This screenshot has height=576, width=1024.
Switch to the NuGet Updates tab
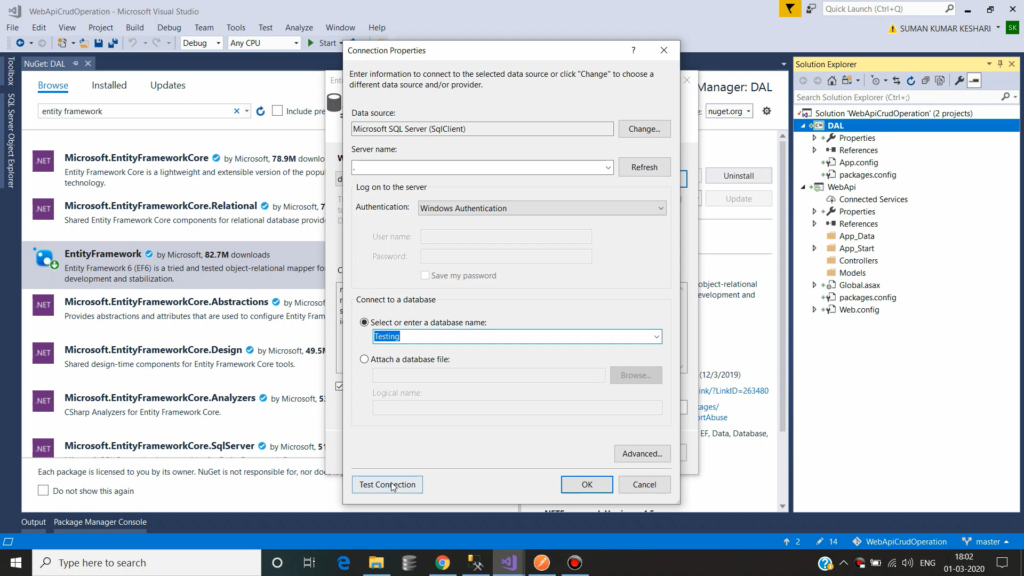tap(168, 85)
